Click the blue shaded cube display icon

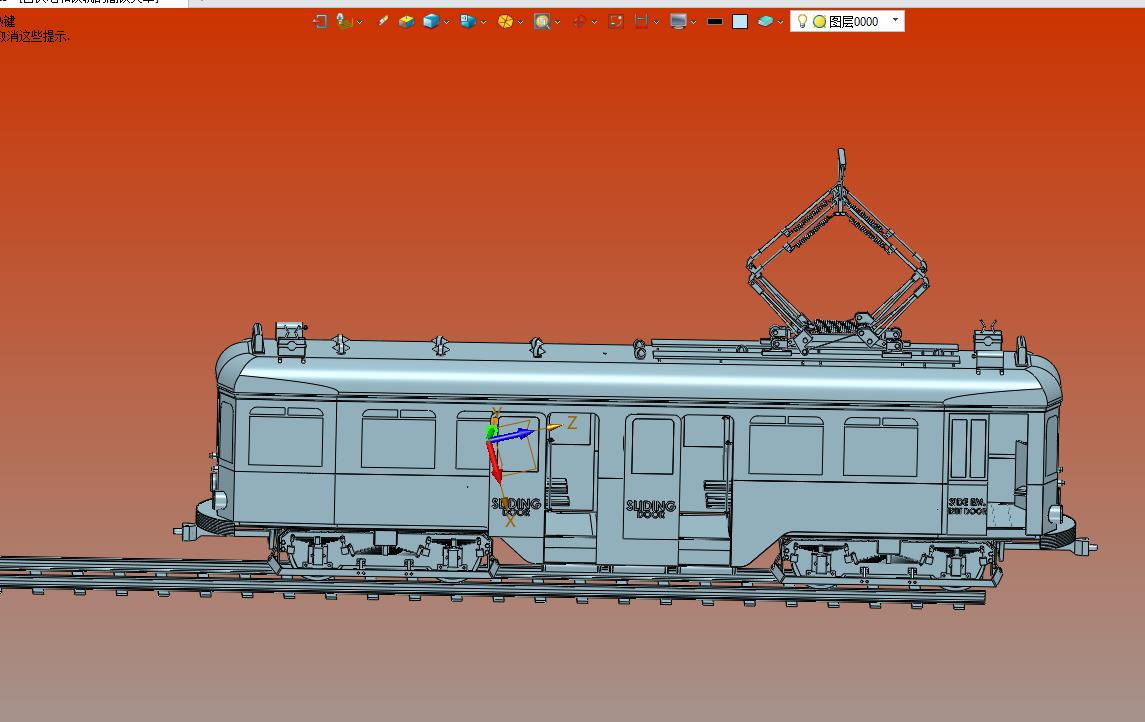pos(431,21)
